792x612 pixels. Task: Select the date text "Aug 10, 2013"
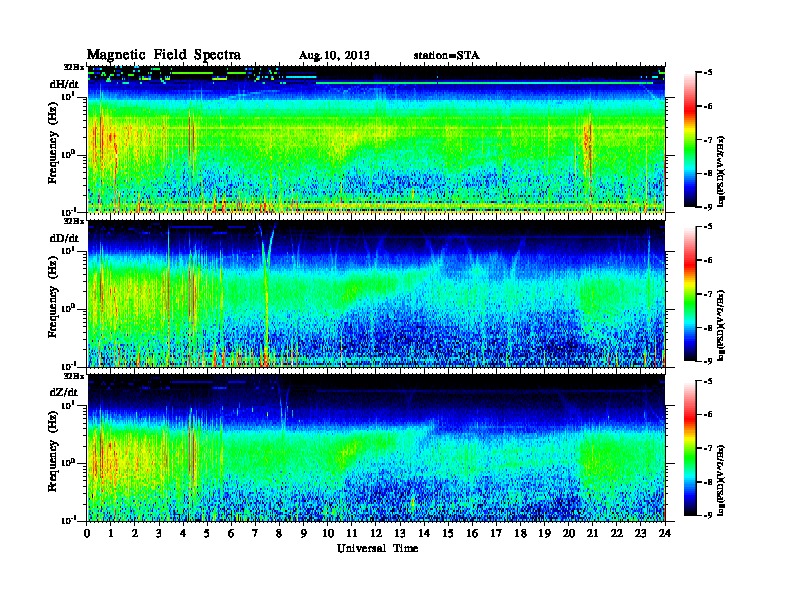[334, 55]
